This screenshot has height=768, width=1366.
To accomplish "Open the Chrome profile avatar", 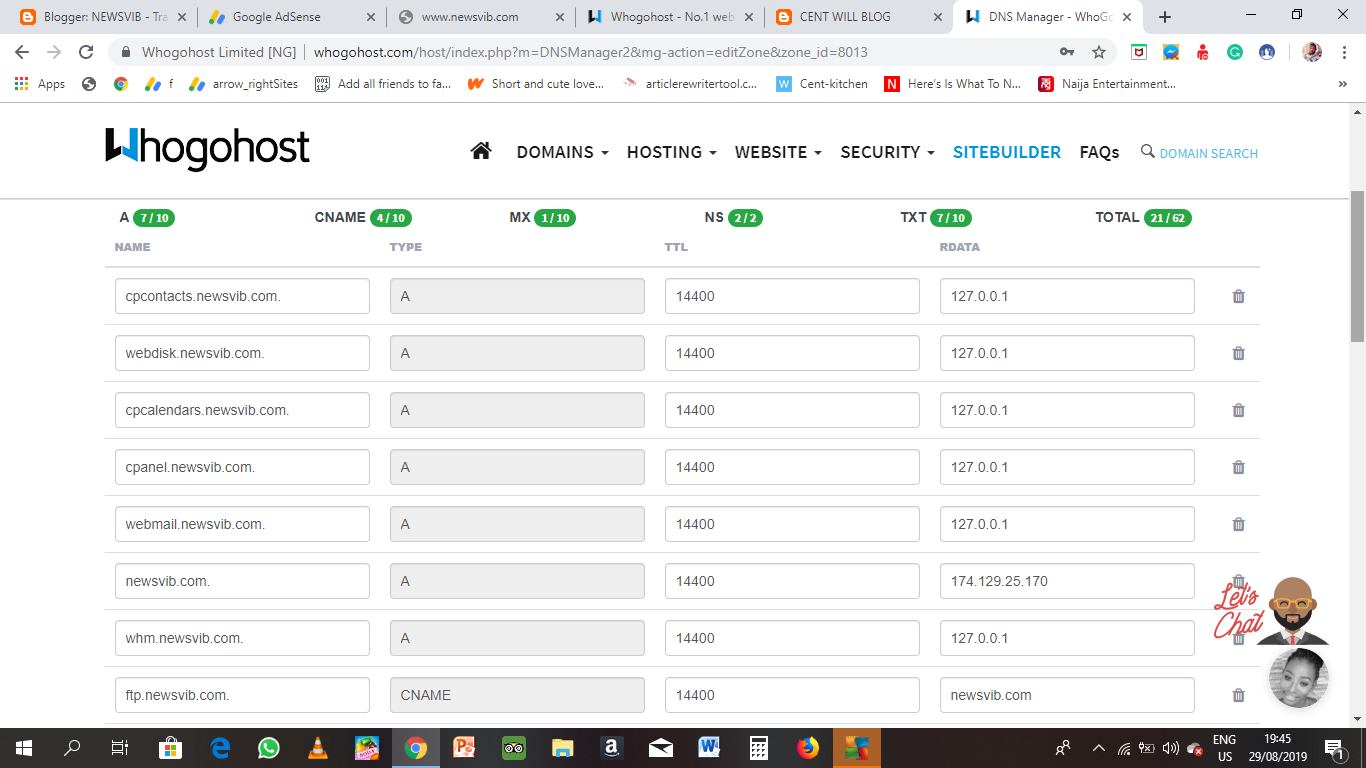I will click(x=1312, y=52).
